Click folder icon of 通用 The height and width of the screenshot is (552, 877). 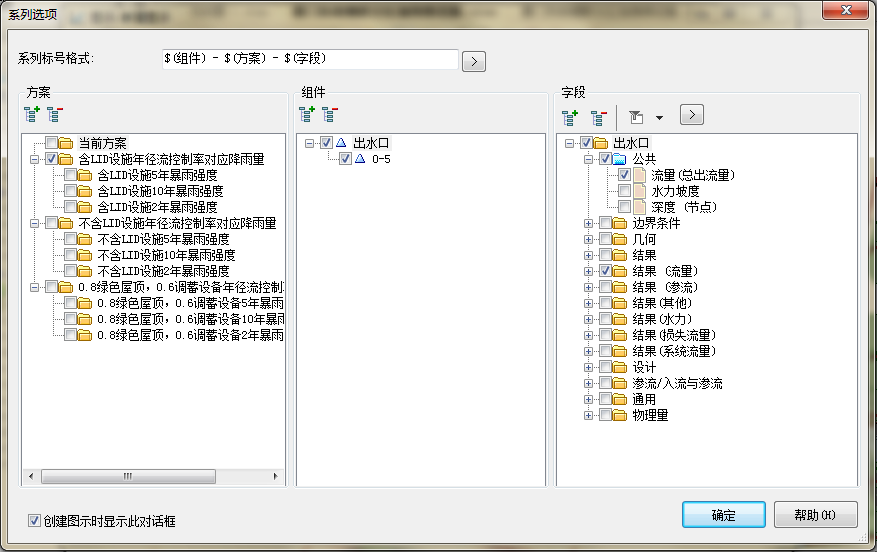(x=619, y=399)
